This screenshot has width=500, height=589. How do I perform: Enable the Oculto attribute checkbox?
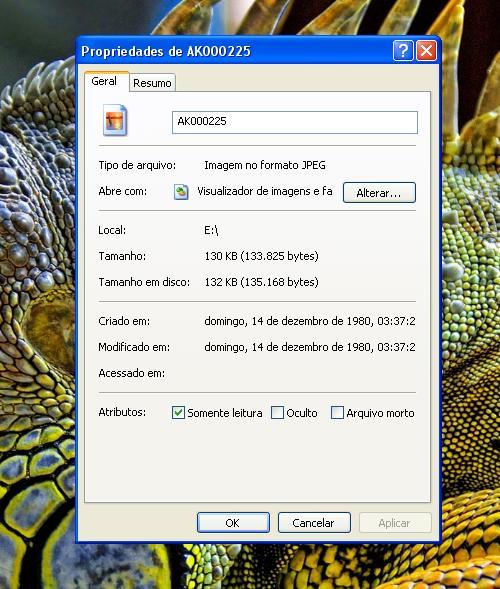point(277,412)
